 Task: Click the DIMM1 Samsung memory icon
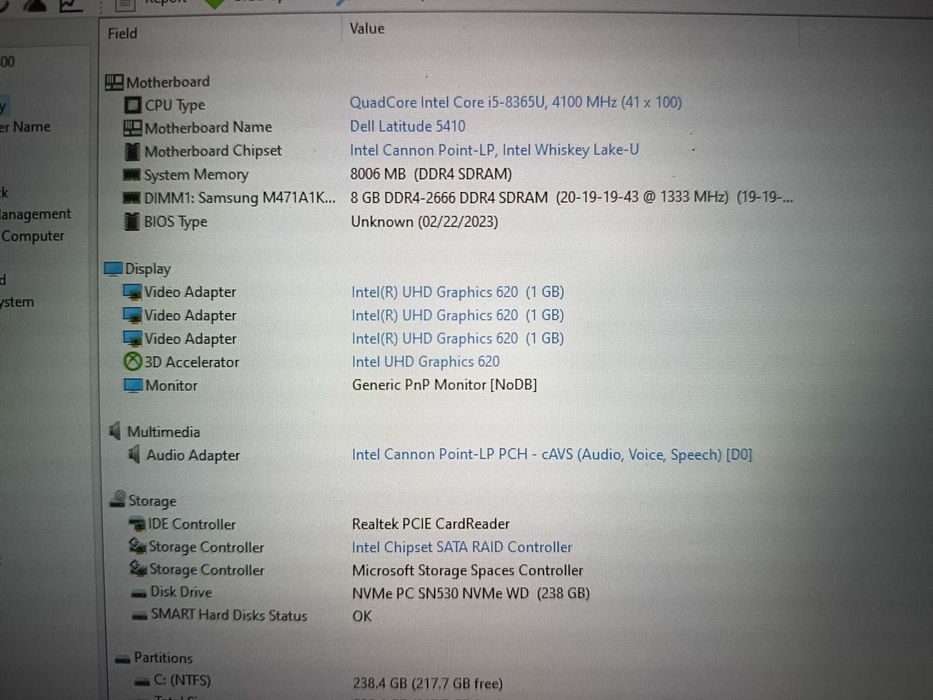tap(131, 198)
